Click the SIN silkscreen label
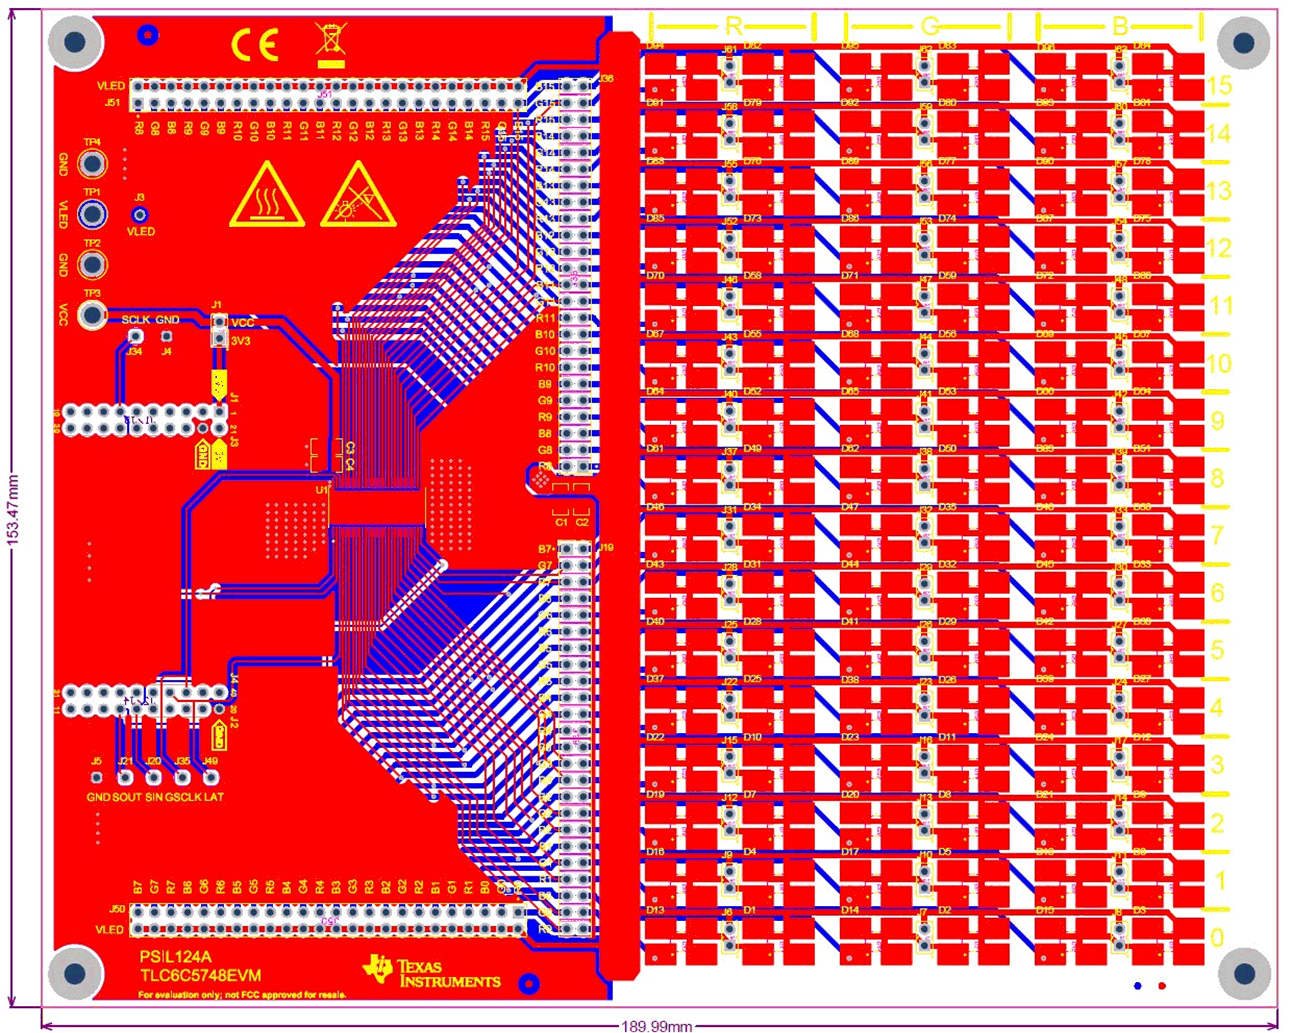The height and width of the screenshot is (1033, 1293). (154, 797)
